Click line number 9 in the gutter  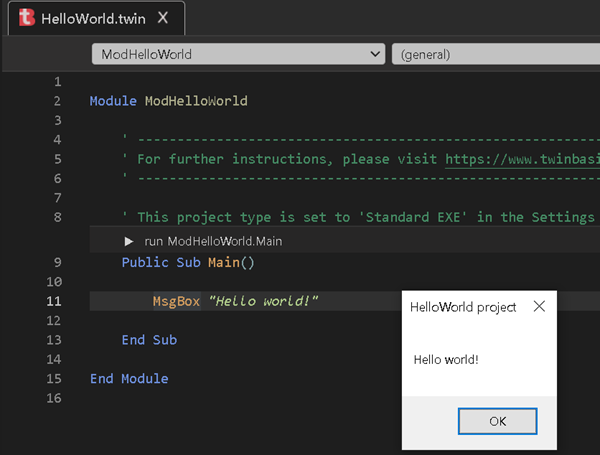(57, 263)
